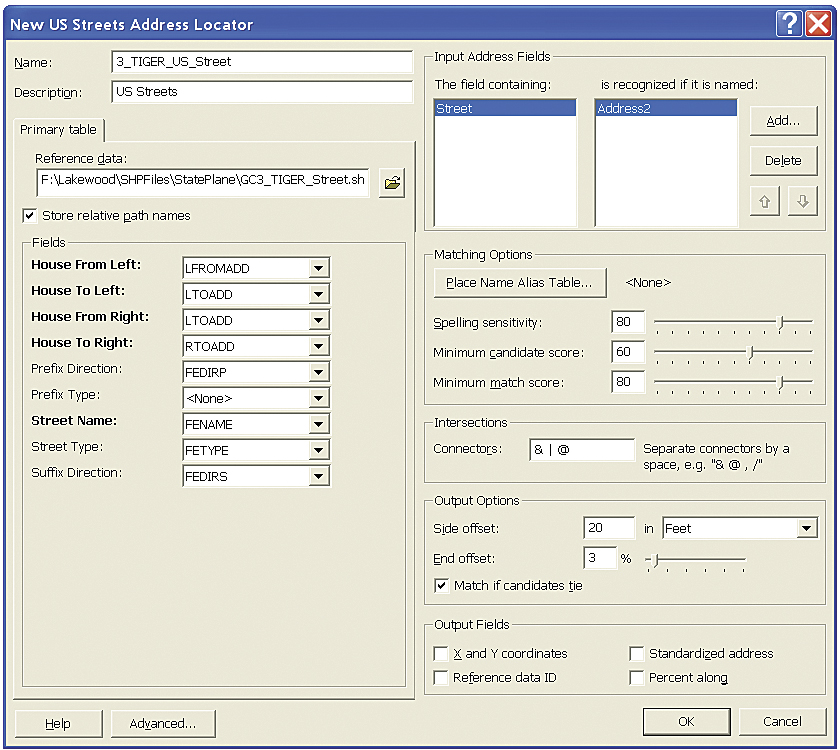Close the New US Streets Address Locator dialog
Image resolution: width=840 pixels, height=750 pixels.
(817, 23)
